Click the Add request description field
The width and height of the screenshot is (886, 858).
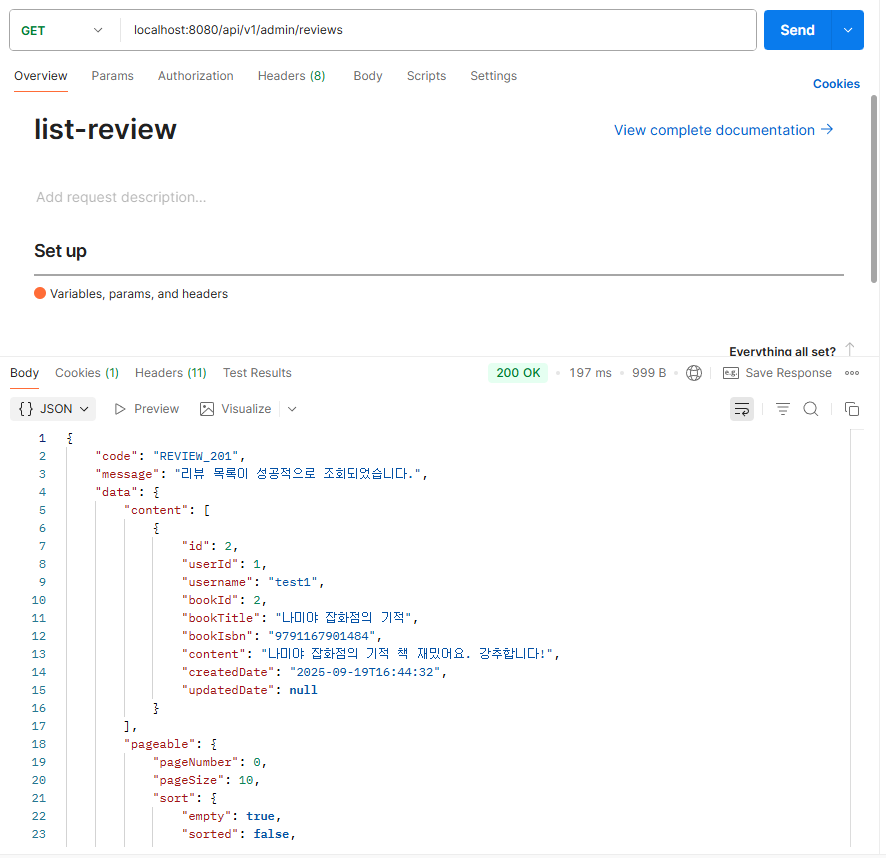pos(121,197)
